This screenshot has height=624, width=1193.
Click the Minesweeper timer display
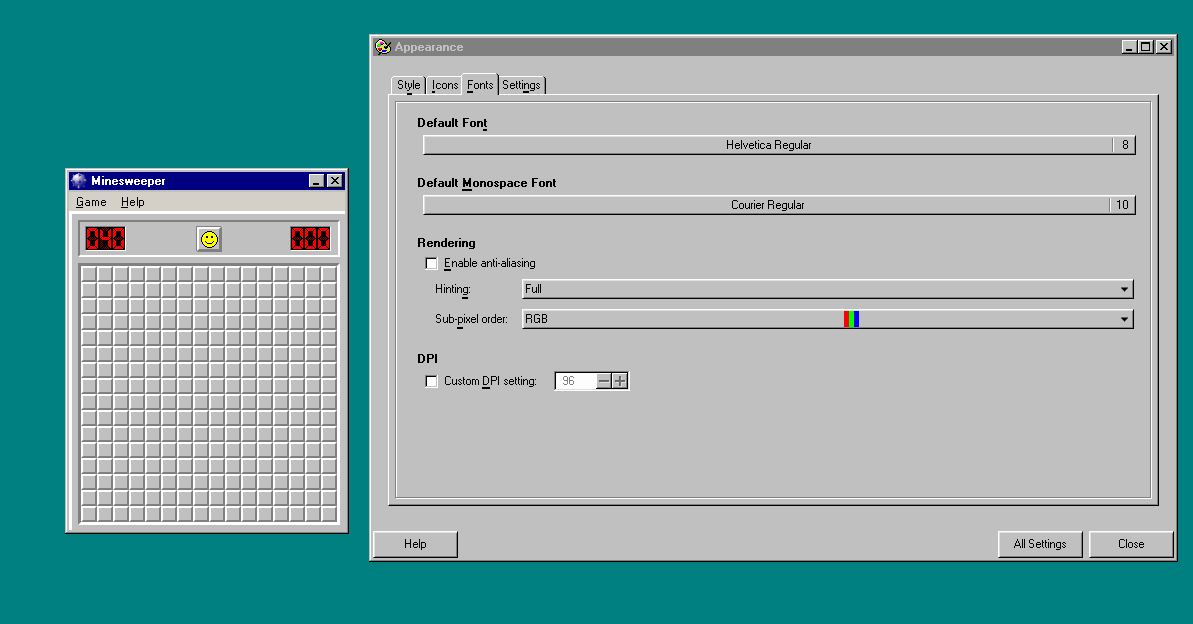[310, 239]
